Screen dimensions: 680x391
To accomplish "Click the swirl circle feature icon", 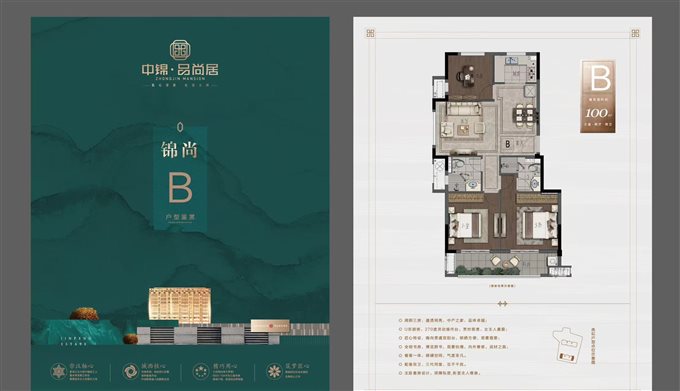I will (x=130, y=371).
